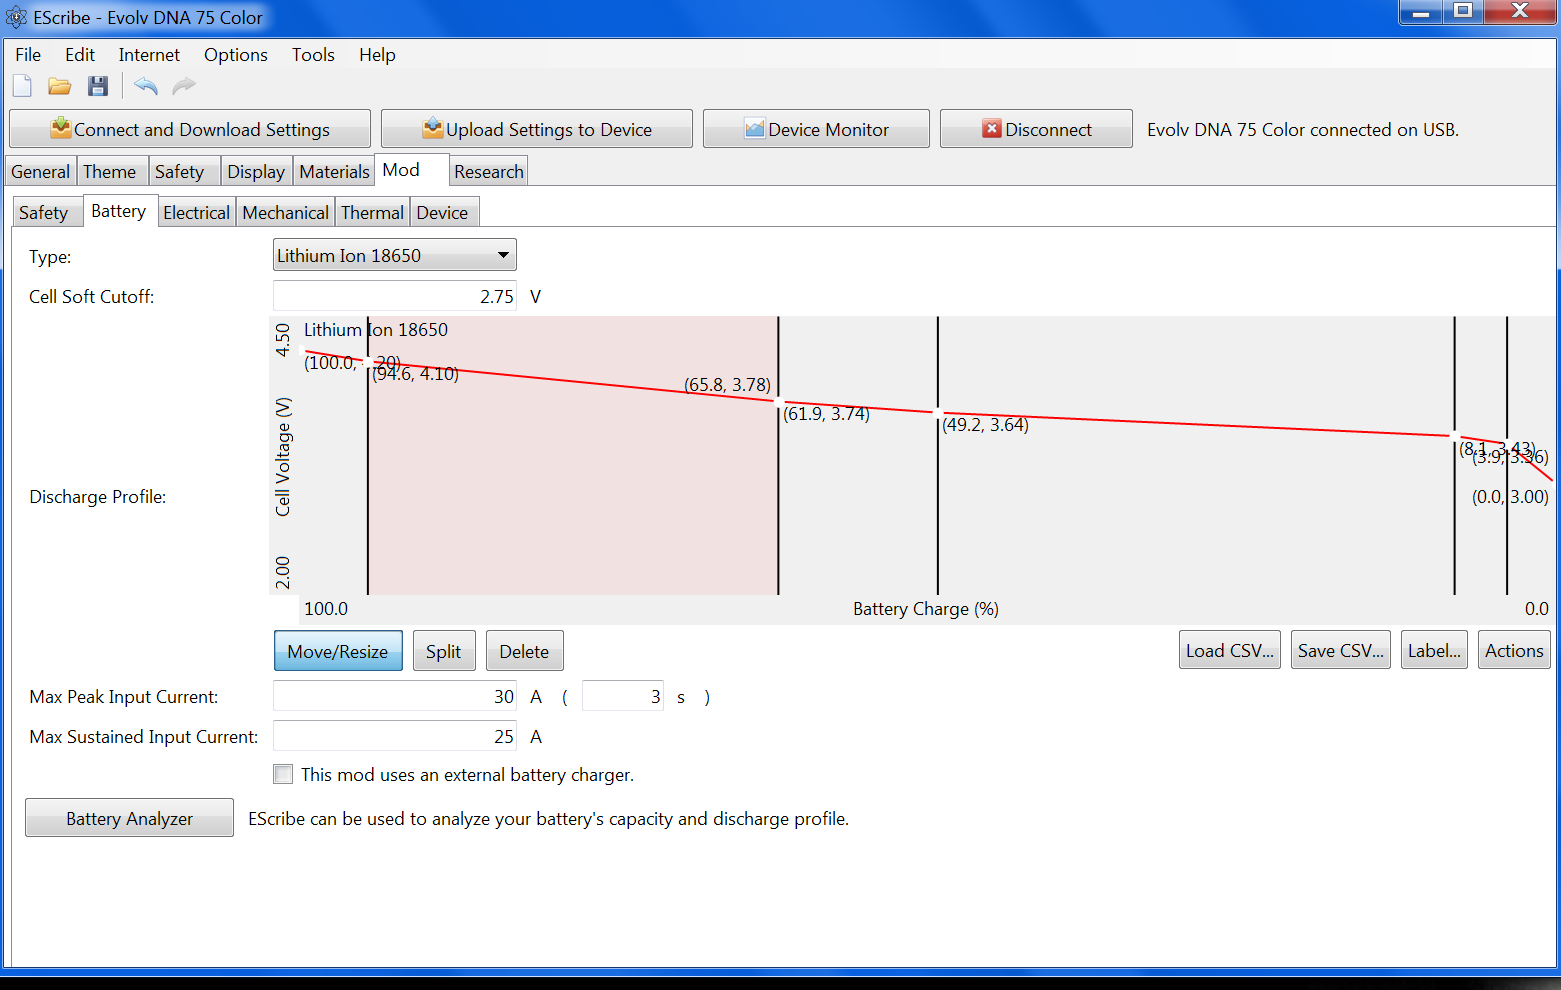
Task: Open the battery Type dropdown
Action: 394,255
